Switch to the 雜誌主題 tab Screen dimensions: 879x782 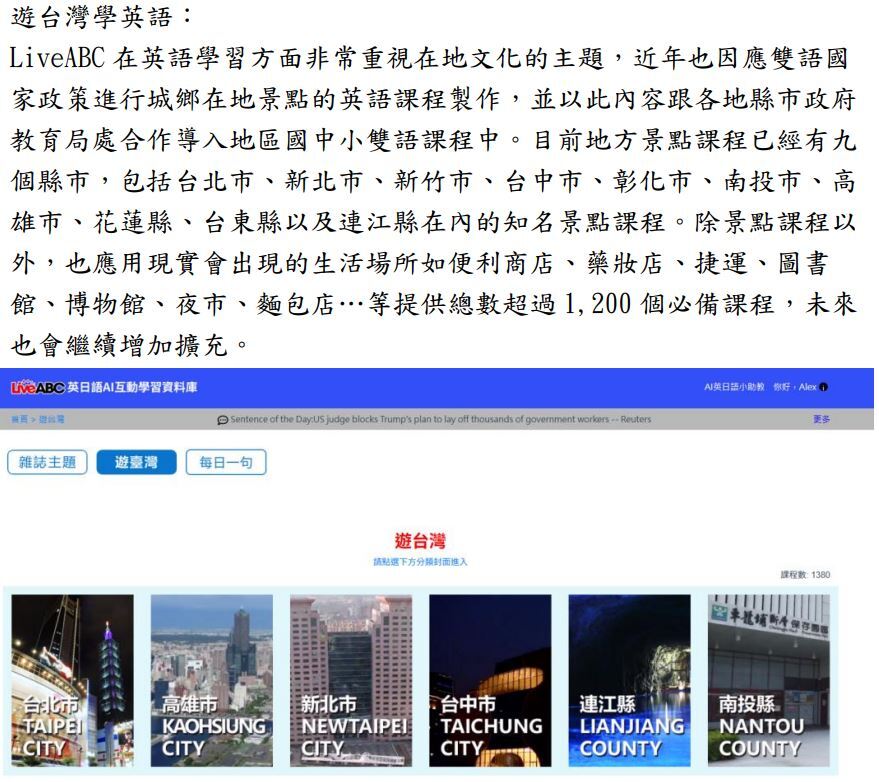coord(48,463)
